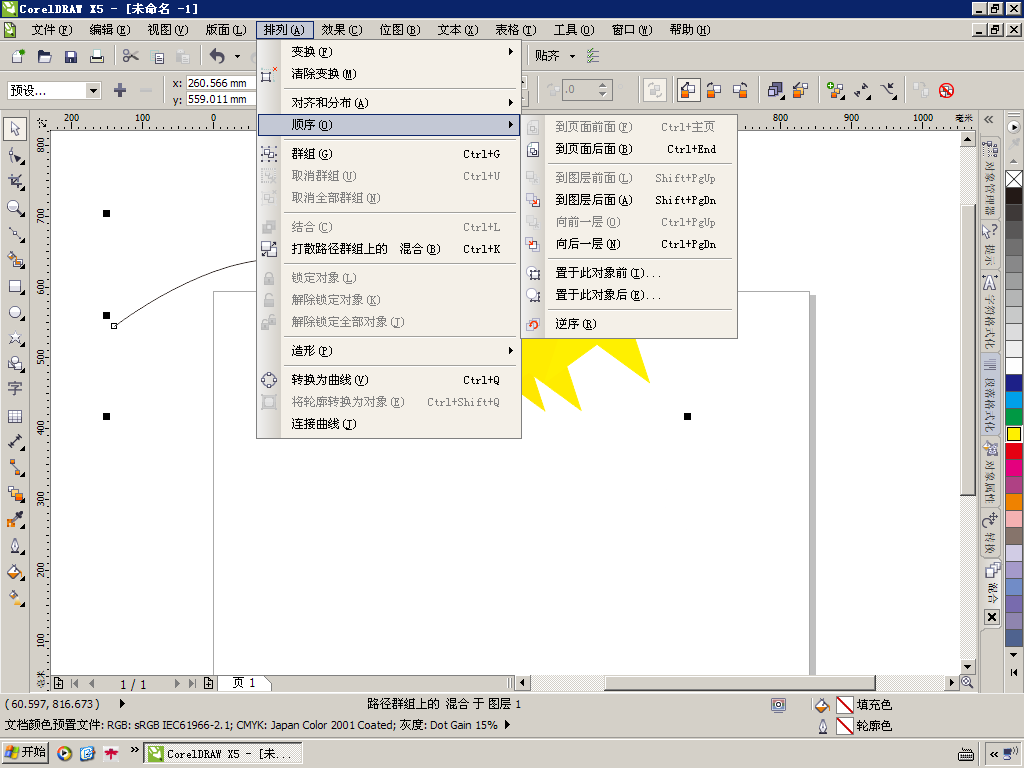Select the Smart fill tool
This screenshot has width=1024, height=768.
[x=14, y=260]
